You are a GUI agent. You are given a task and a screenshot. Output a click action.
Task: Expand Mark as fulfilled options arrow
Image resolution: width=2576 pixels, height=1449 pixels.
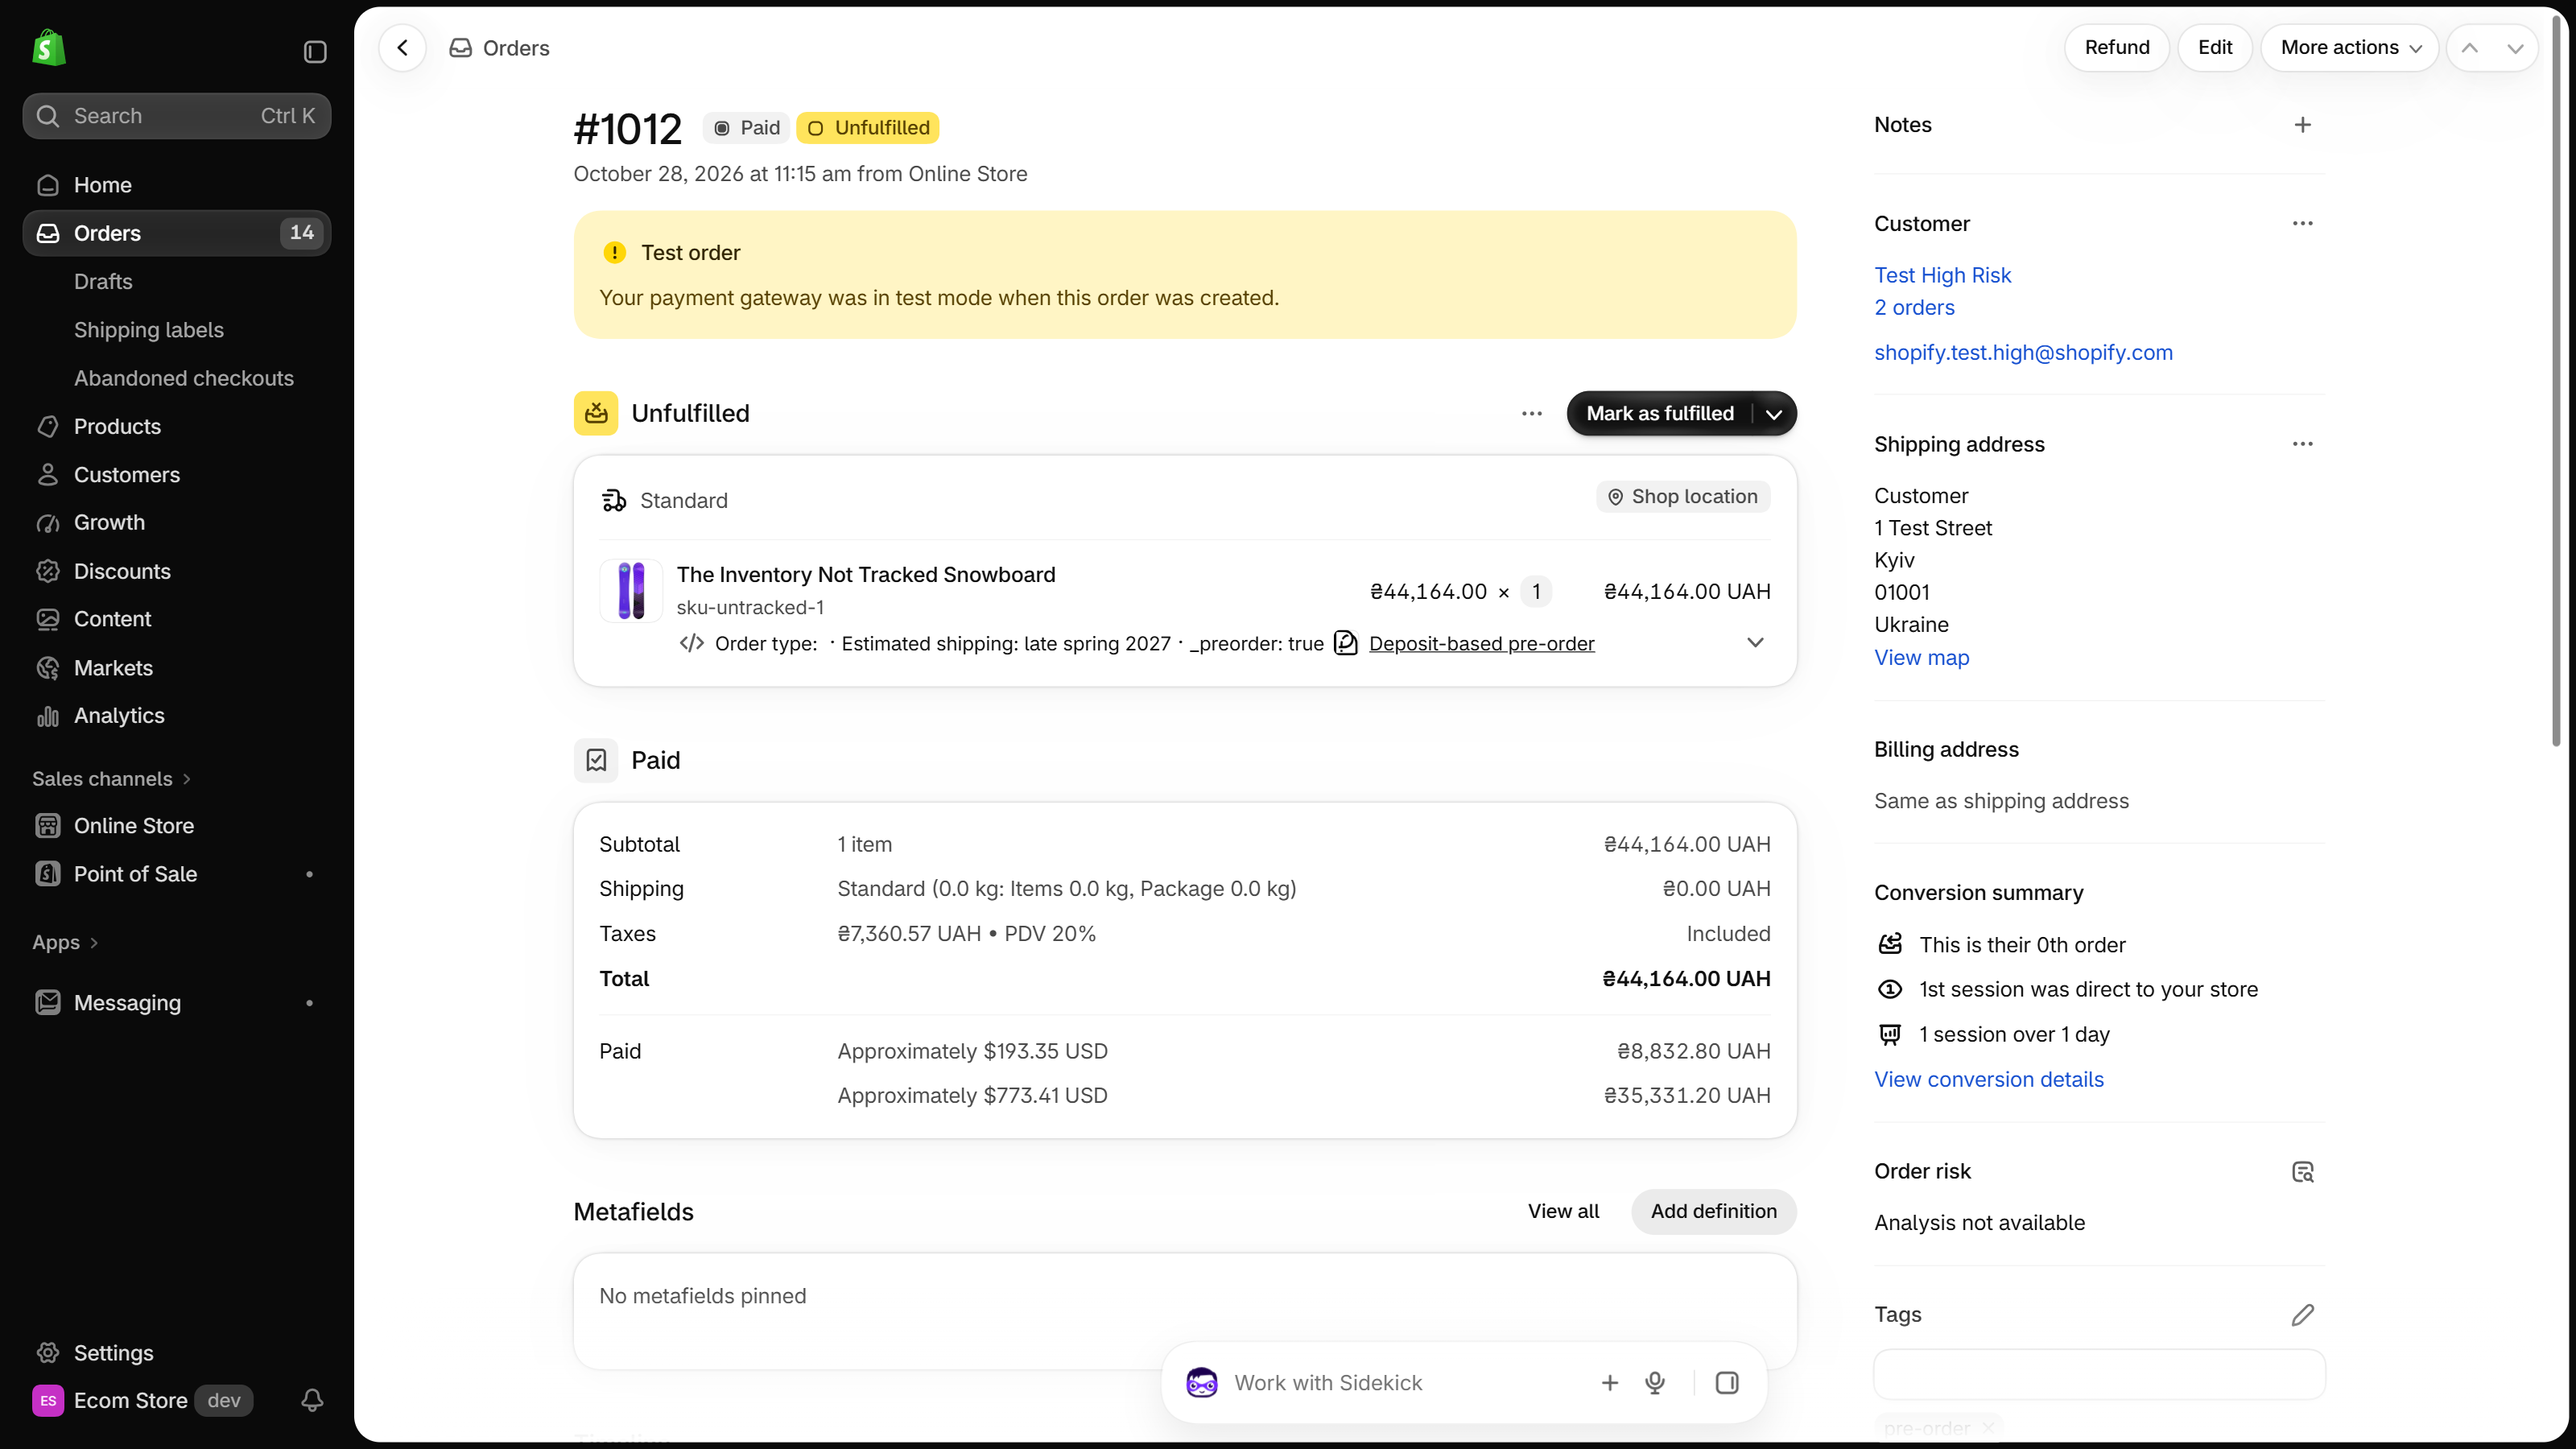[x=1774, y=413]
